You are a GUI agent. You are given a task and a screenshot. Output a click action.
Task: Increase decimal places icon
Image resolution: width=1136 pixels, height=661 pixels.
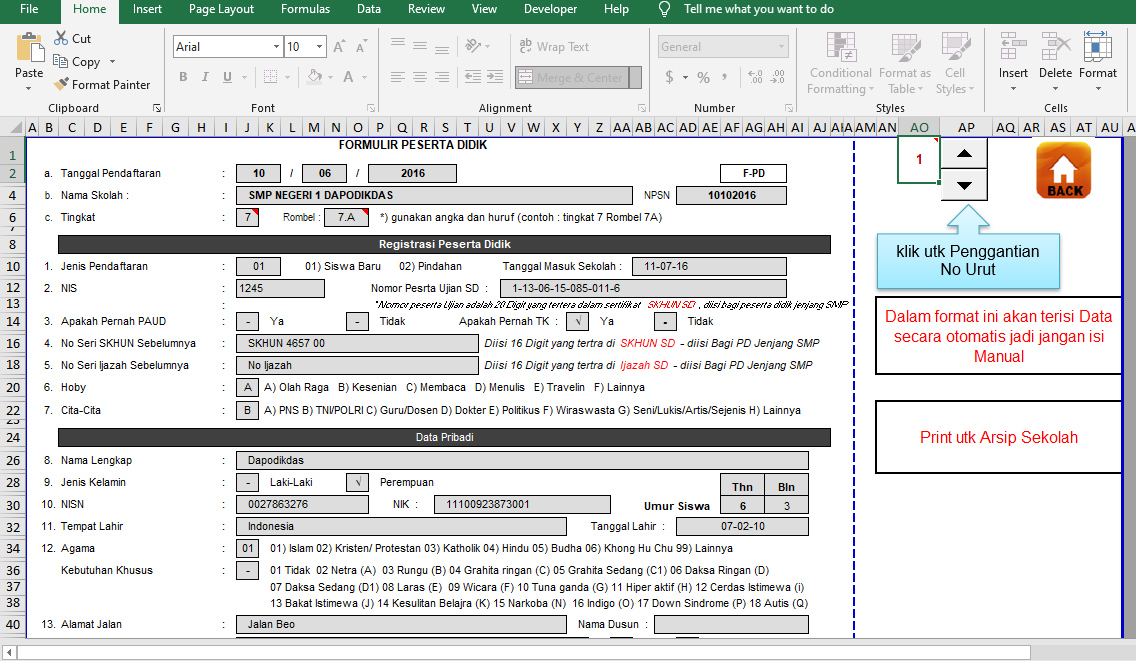click(x=755, y=77)
